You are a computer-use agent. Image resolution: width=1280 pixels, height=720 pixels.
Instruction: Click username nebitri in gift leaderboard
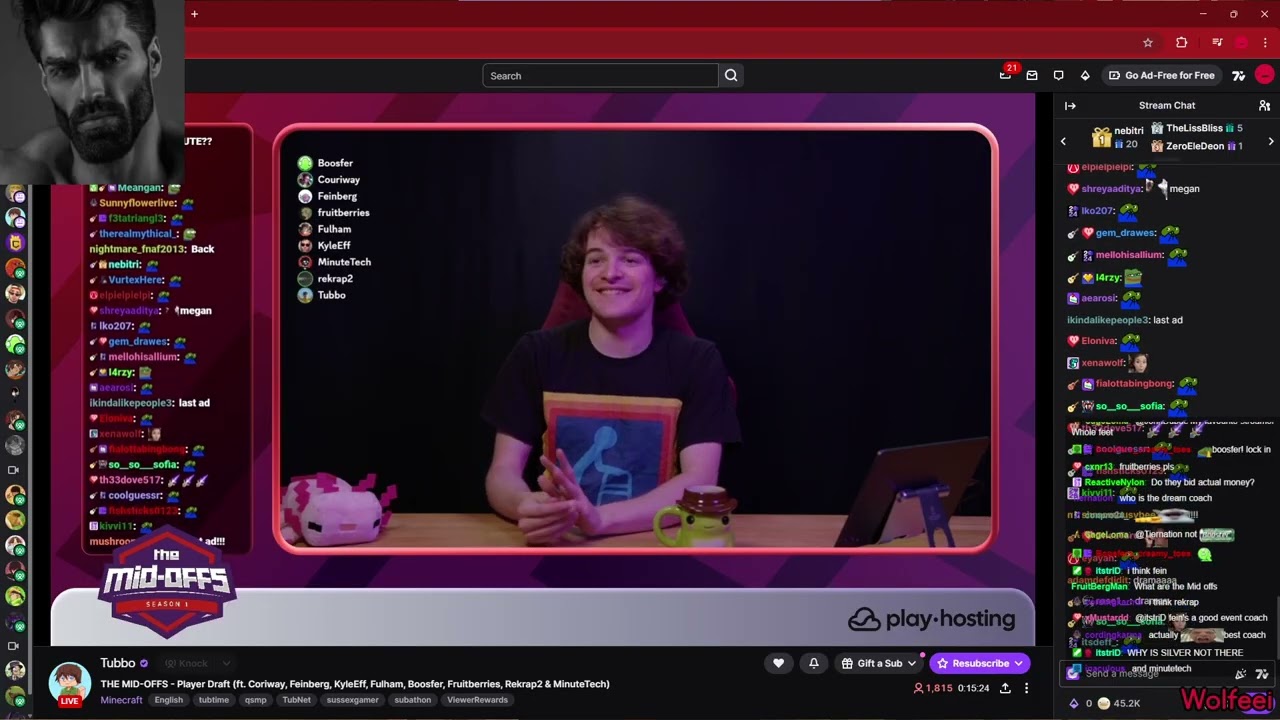pyautogui.click(x=1128, y=131)
